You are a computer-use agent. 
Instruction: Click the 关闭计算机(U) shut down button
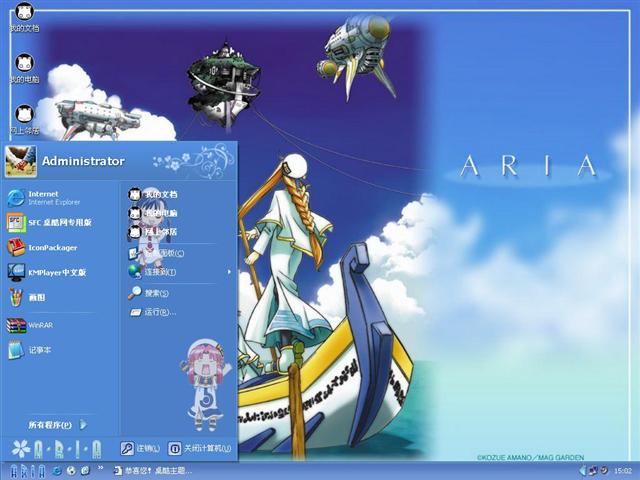(x=200, y=449)
